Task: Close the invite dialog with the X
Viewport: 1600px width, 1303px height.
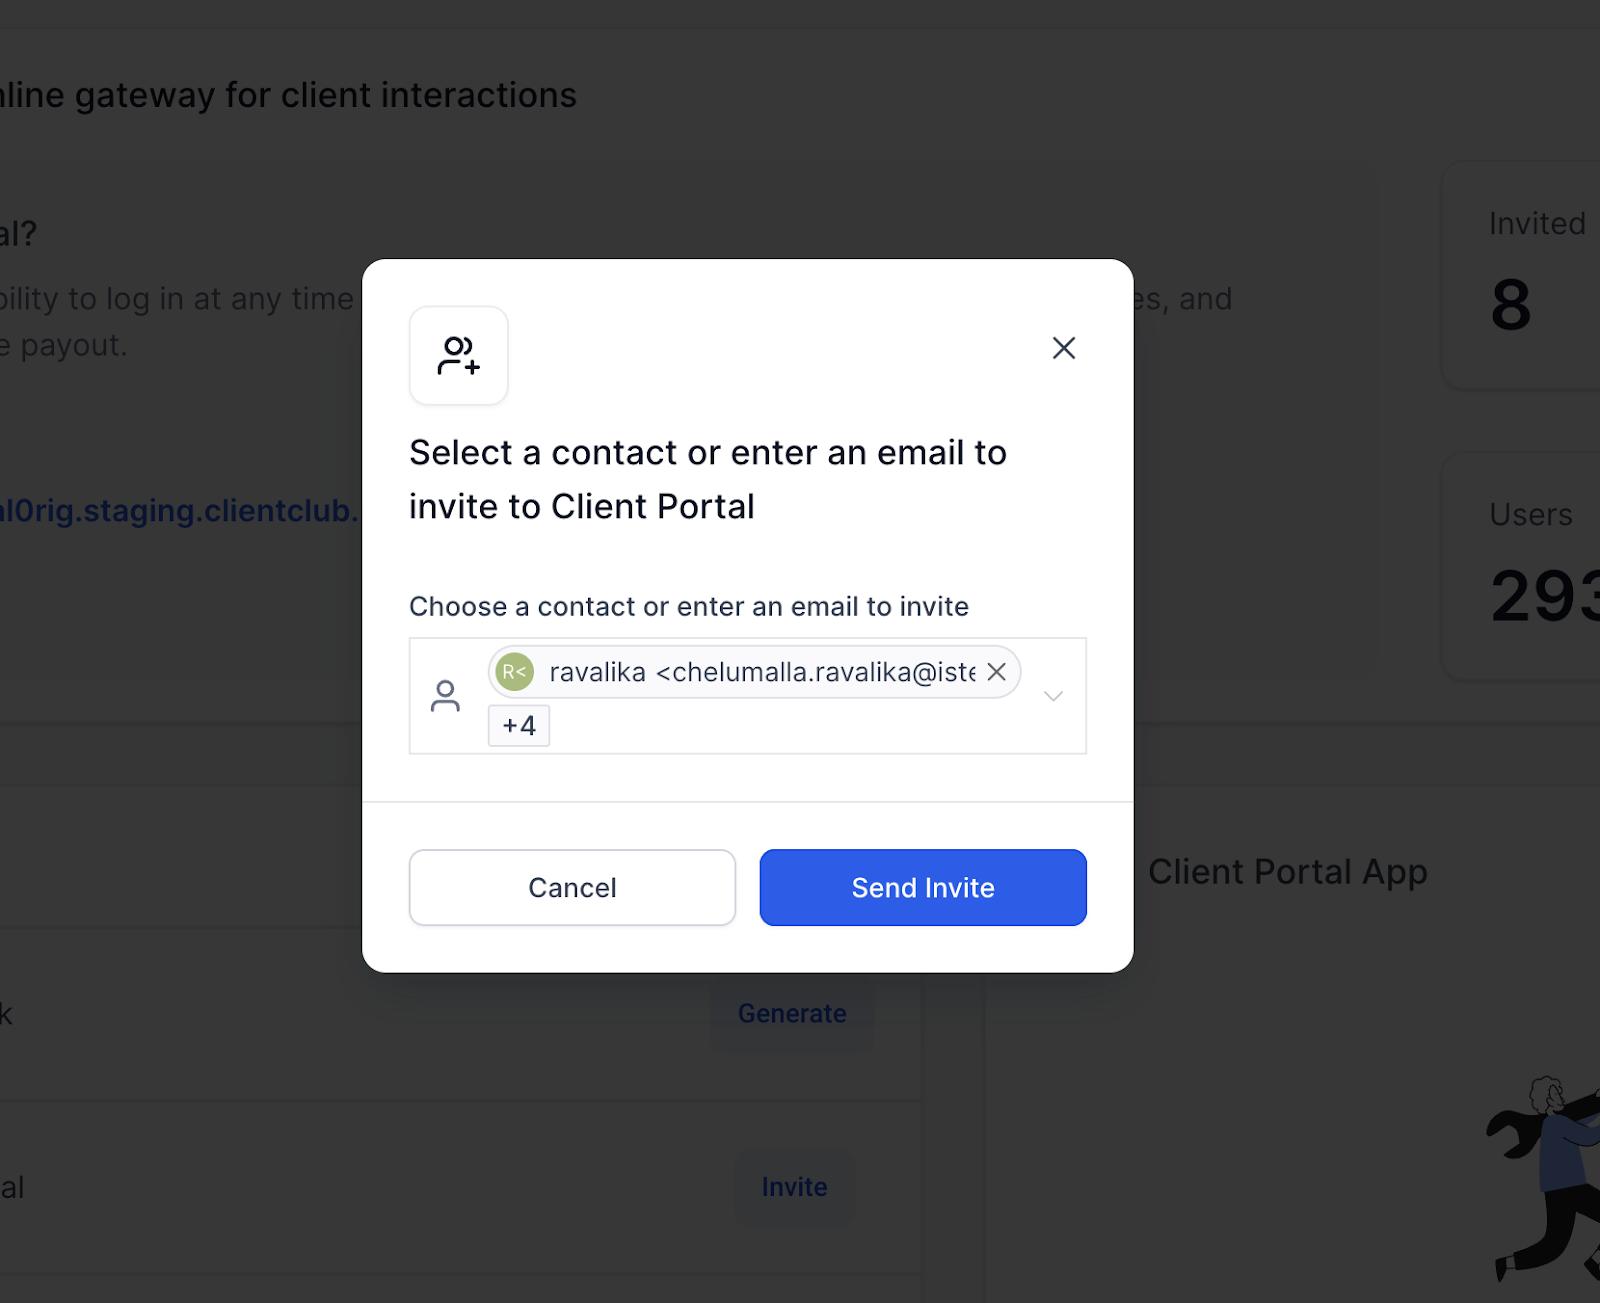Action: click(1064, 348)
